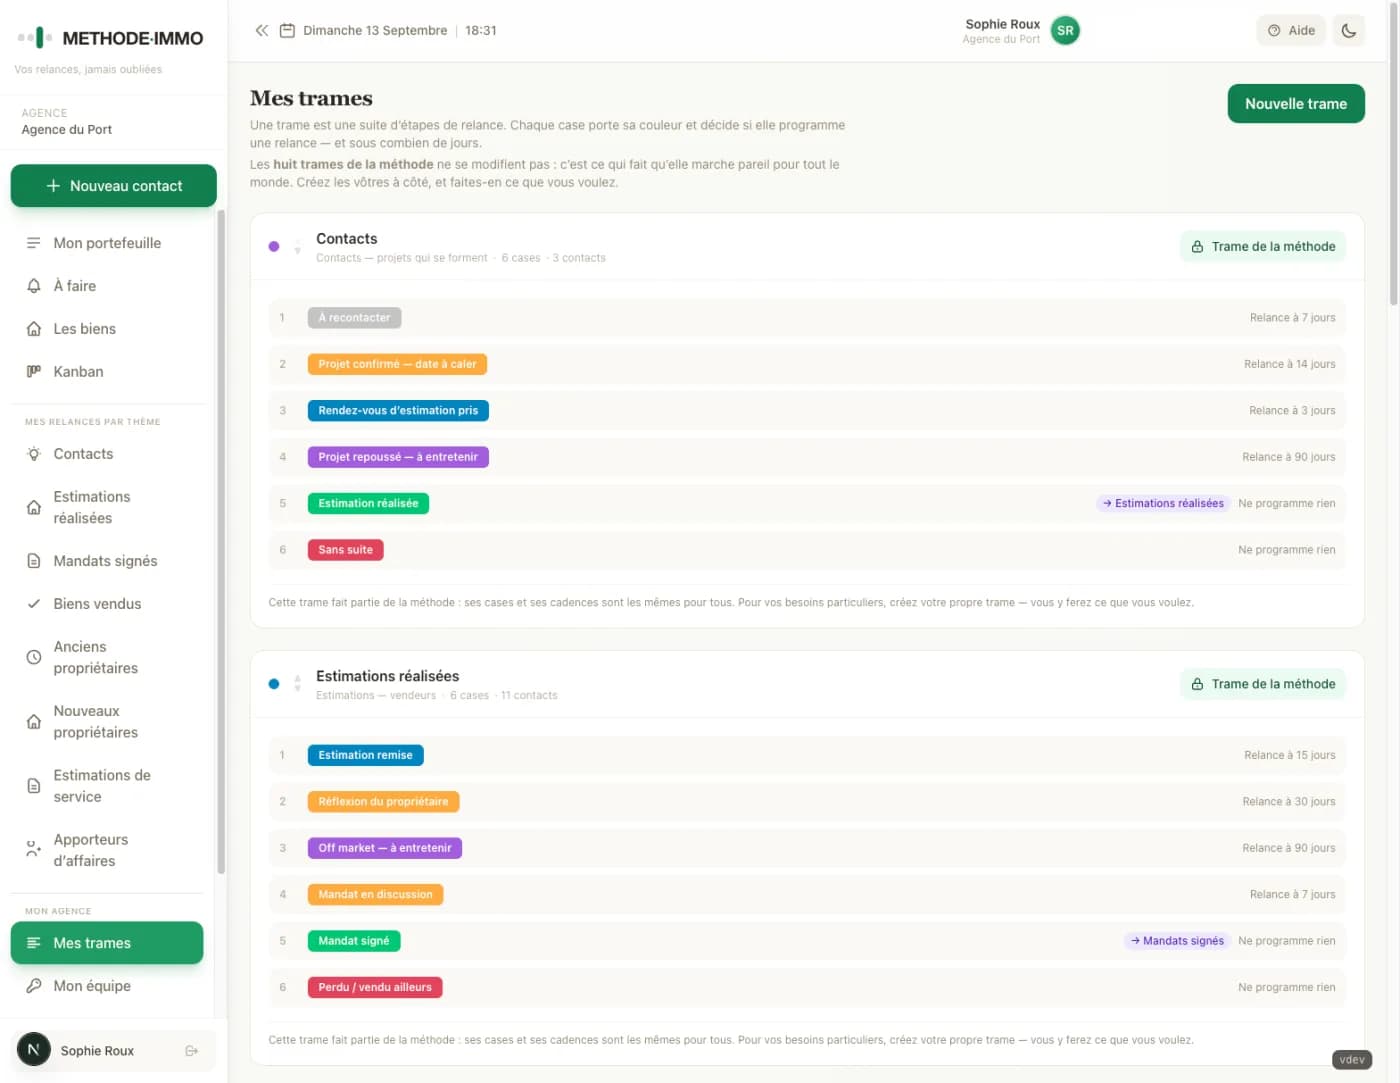
Task: Click the "Rendez-vous d'estimation pris" stage chip
Action: coord(398,411)
